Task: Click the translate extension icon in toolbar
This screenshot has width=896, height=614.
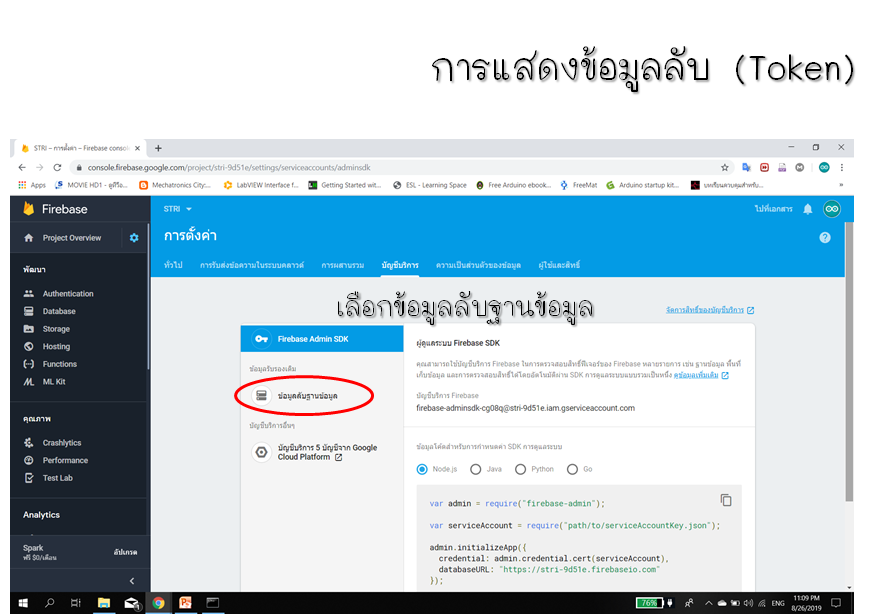Action: tap(746, 168)
